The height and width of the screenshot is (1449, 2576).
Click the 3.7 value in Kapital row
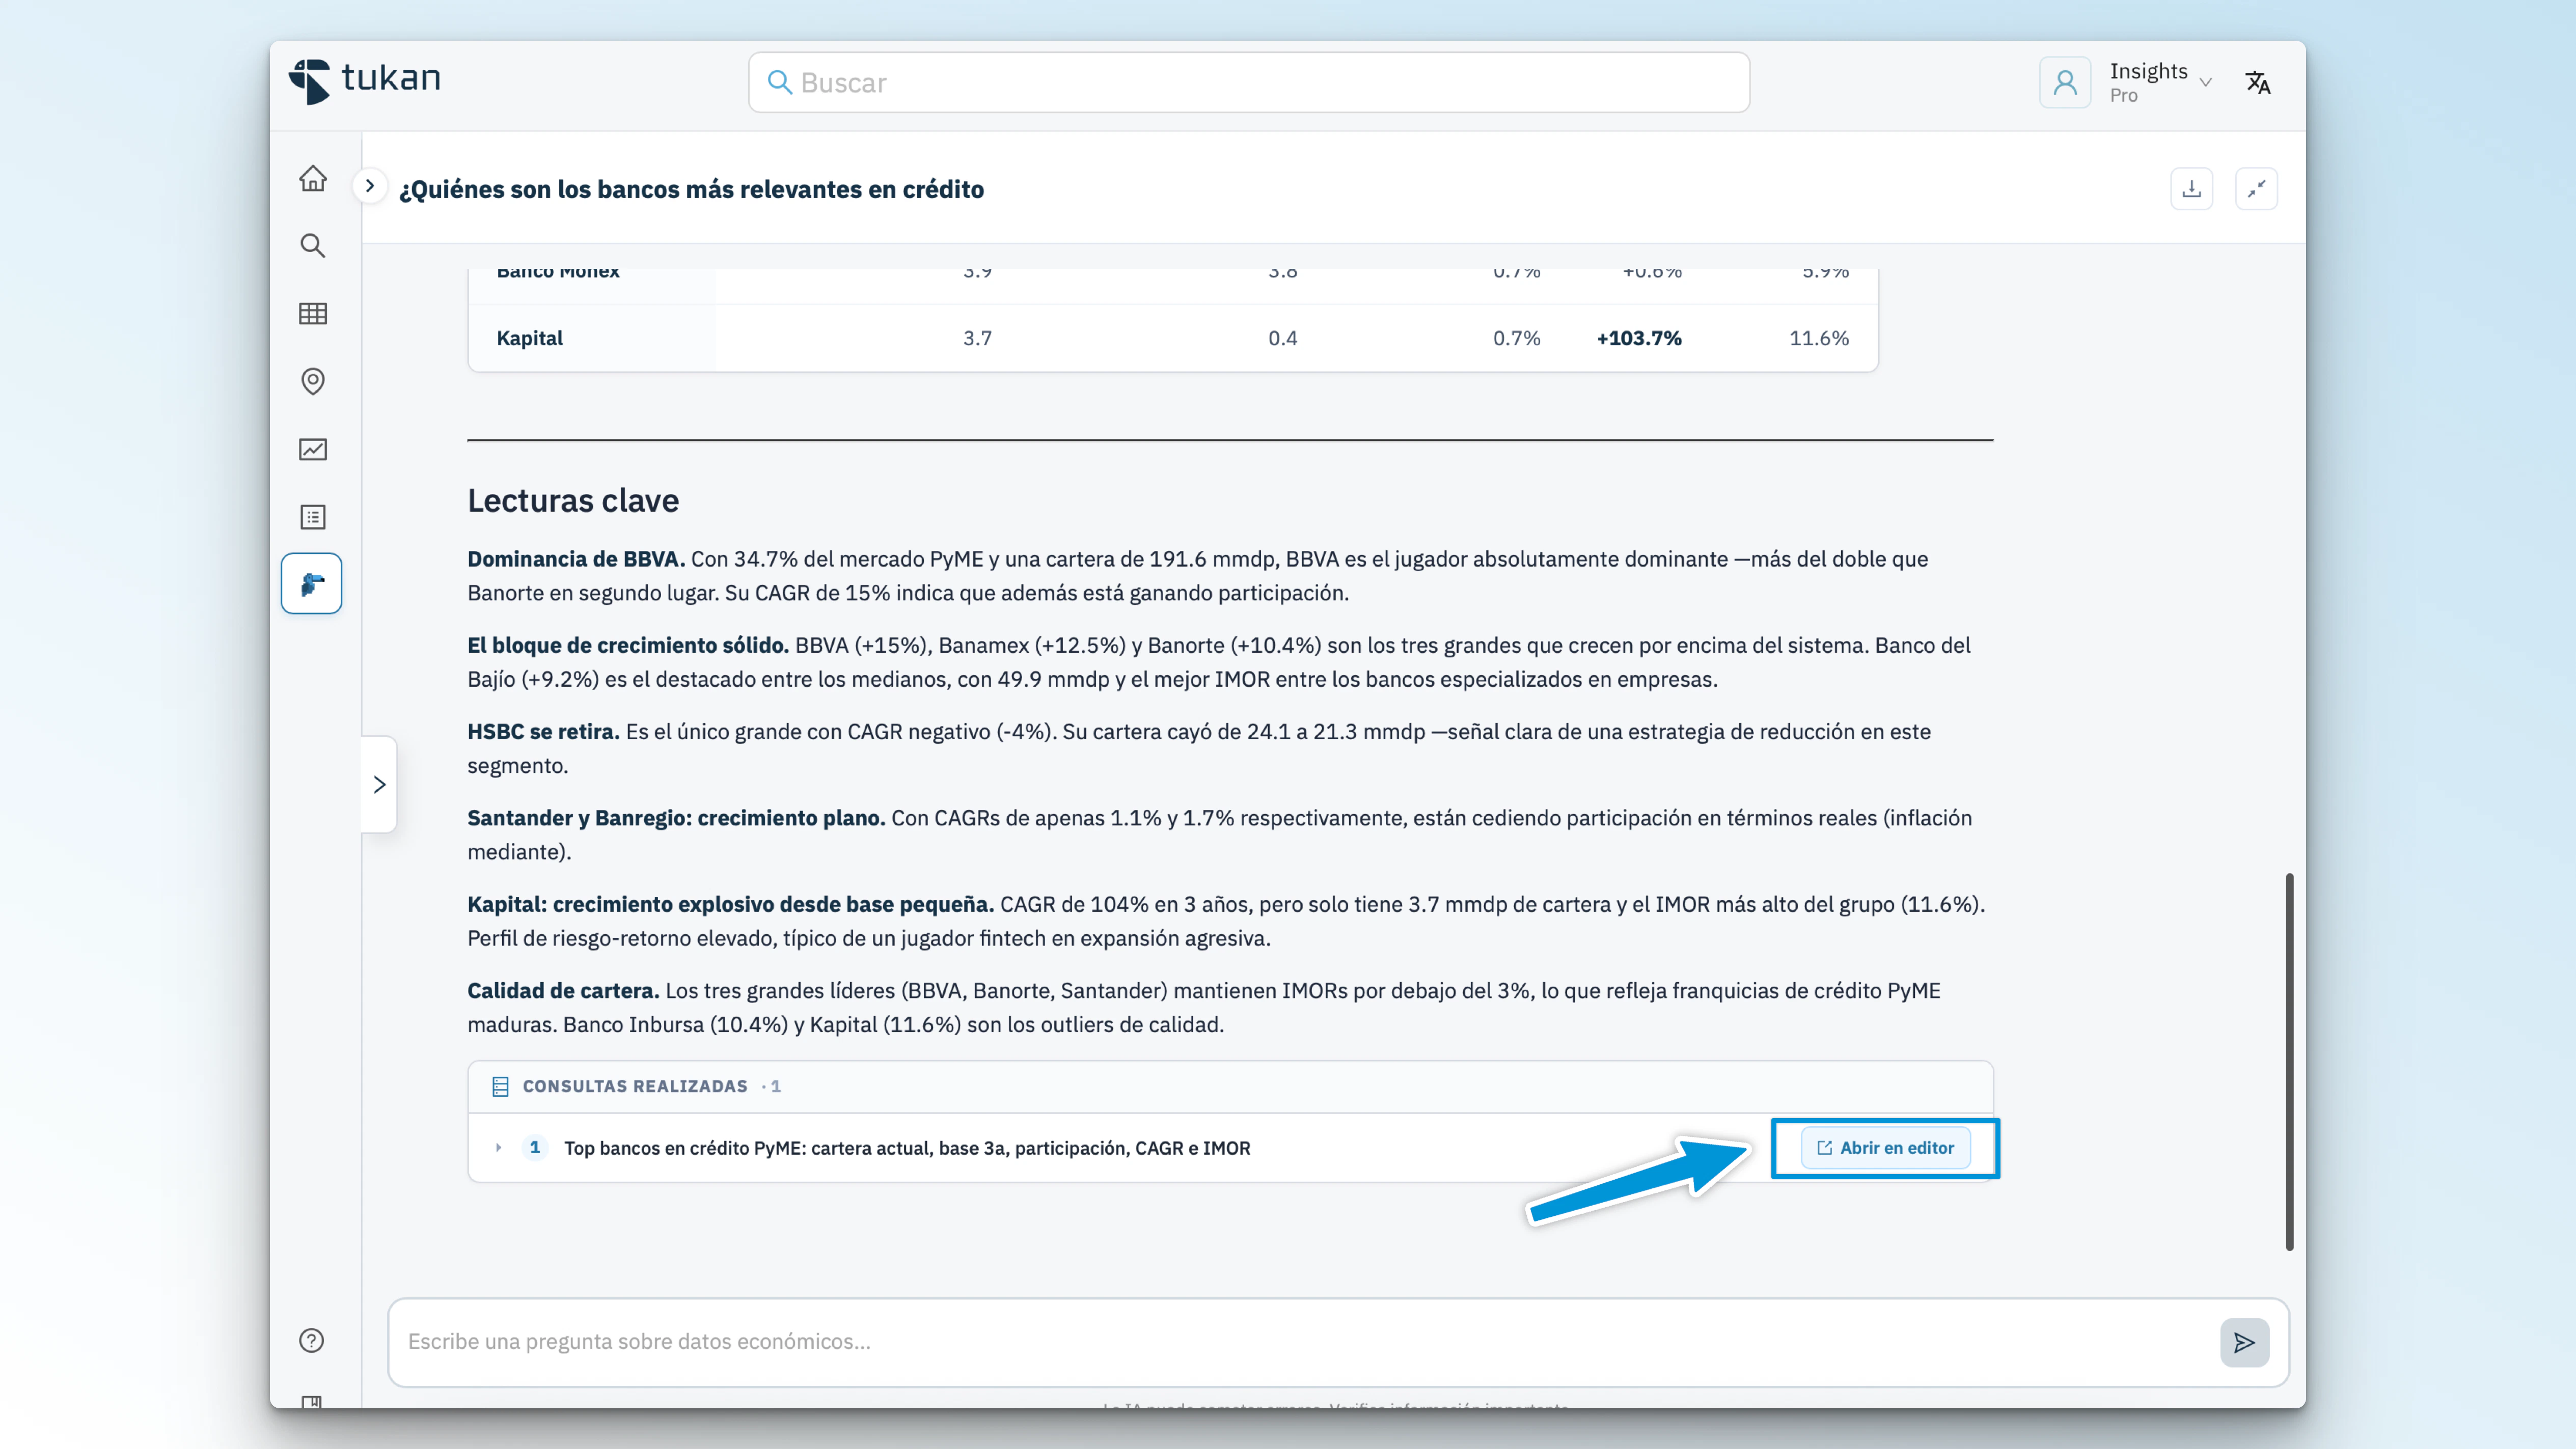pos(977,338)
